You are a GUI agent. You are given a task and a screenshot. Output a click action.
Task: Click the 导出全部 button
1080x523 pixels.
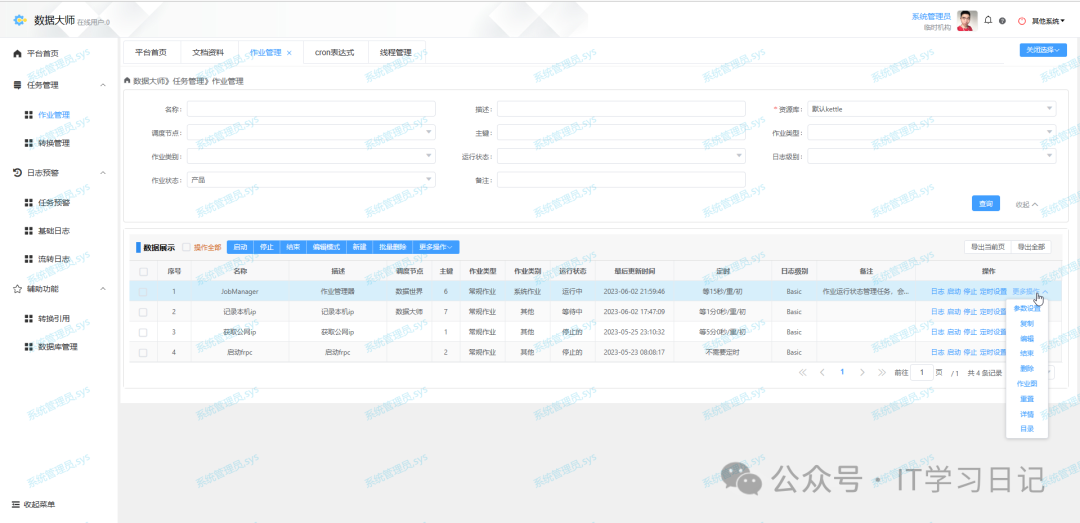[x=1032, y=247]
